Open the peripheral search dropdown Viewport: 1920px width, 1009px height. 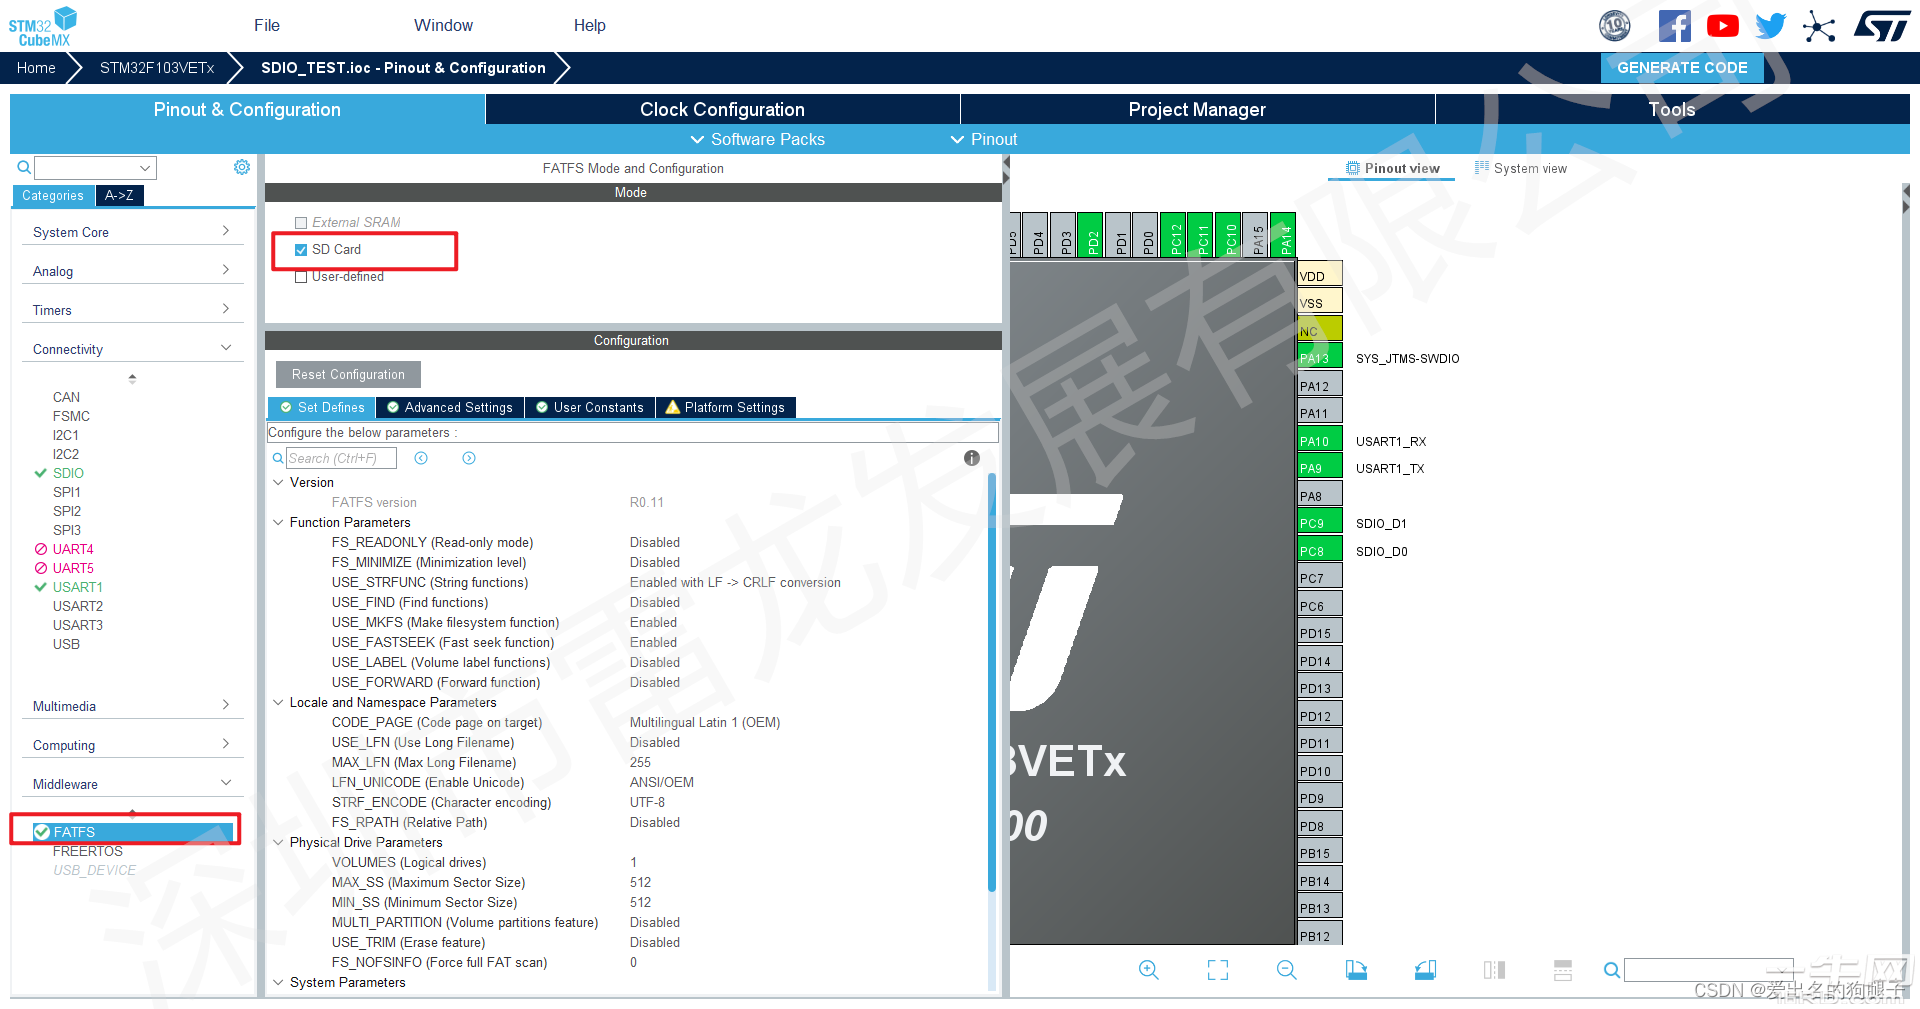145,168
